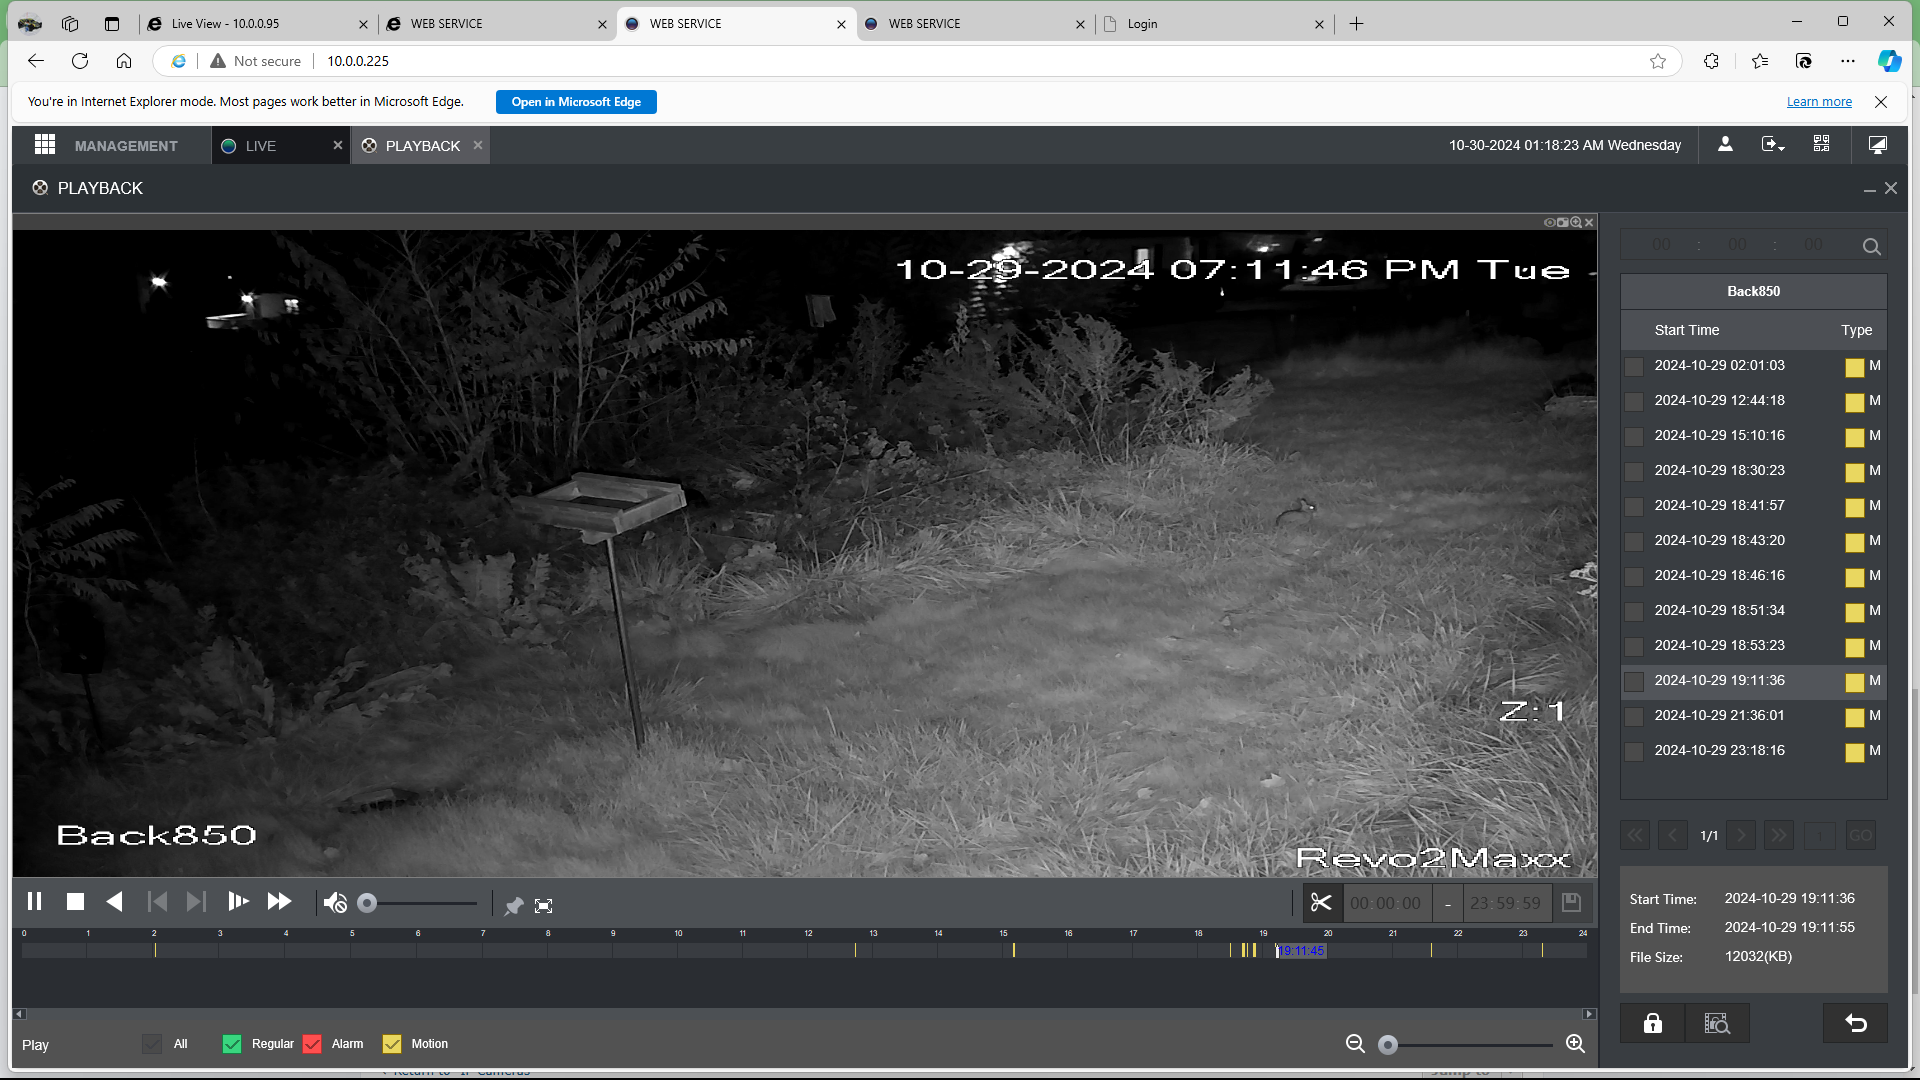This screenshot has width=1920, height=1080.
Task: Adjust the timeline zoom slider handle
Action: pos(1387,1045)
